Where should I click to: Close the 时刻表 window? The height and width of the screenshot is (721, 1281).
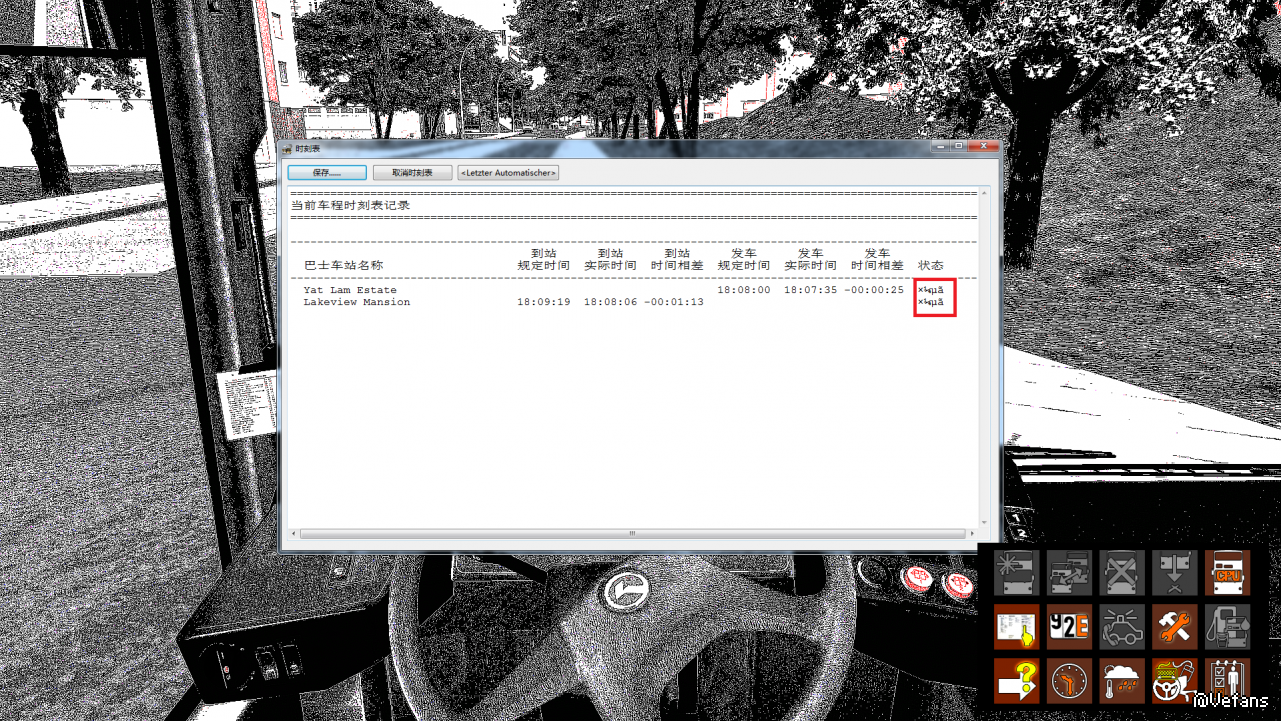tap(983, 146)
